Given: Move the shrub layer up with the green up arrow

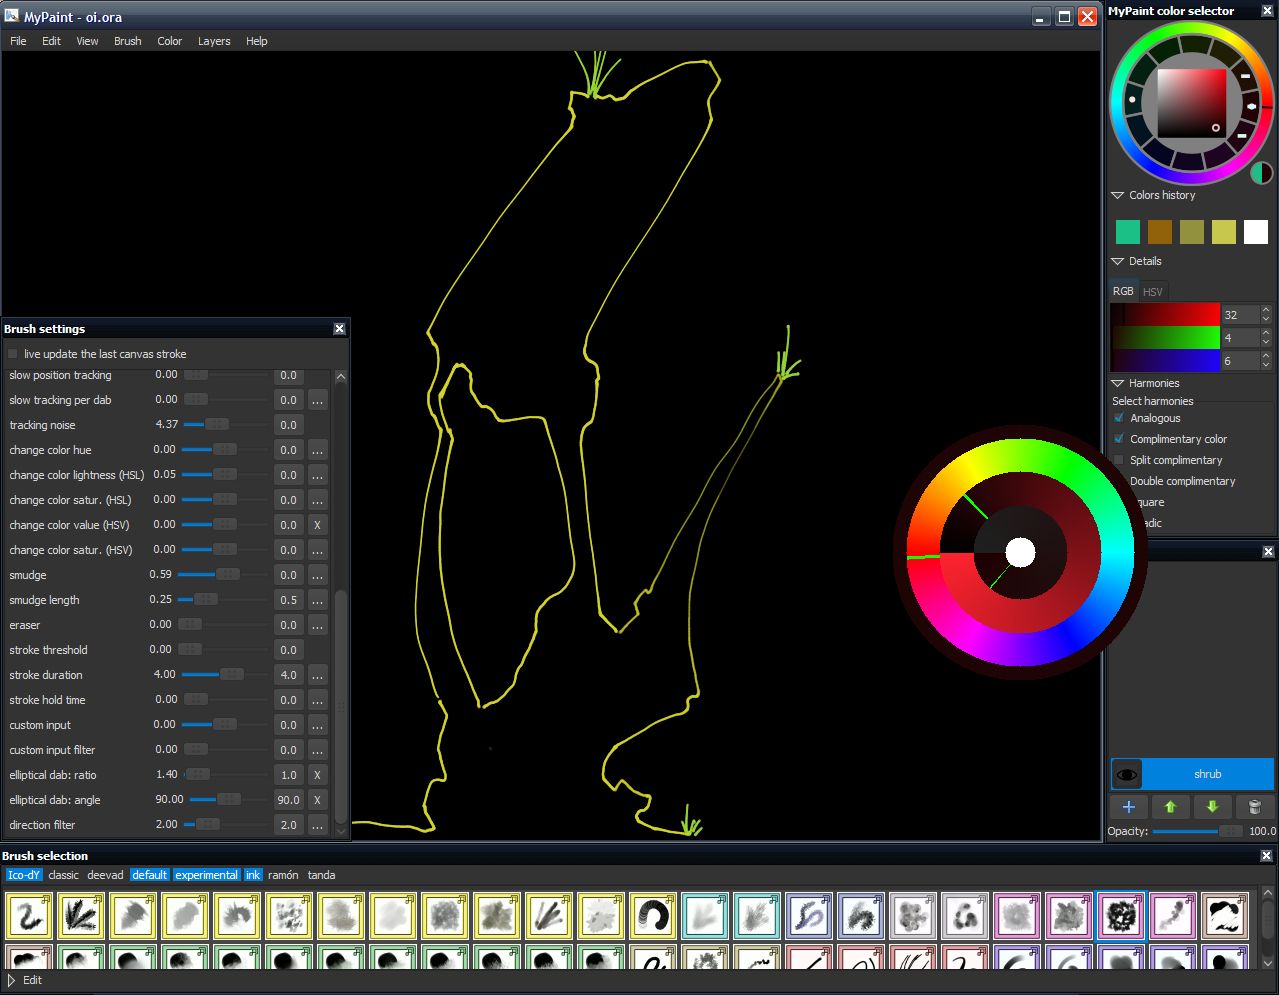Looking at the screenshot, I should pos(1170,807).
